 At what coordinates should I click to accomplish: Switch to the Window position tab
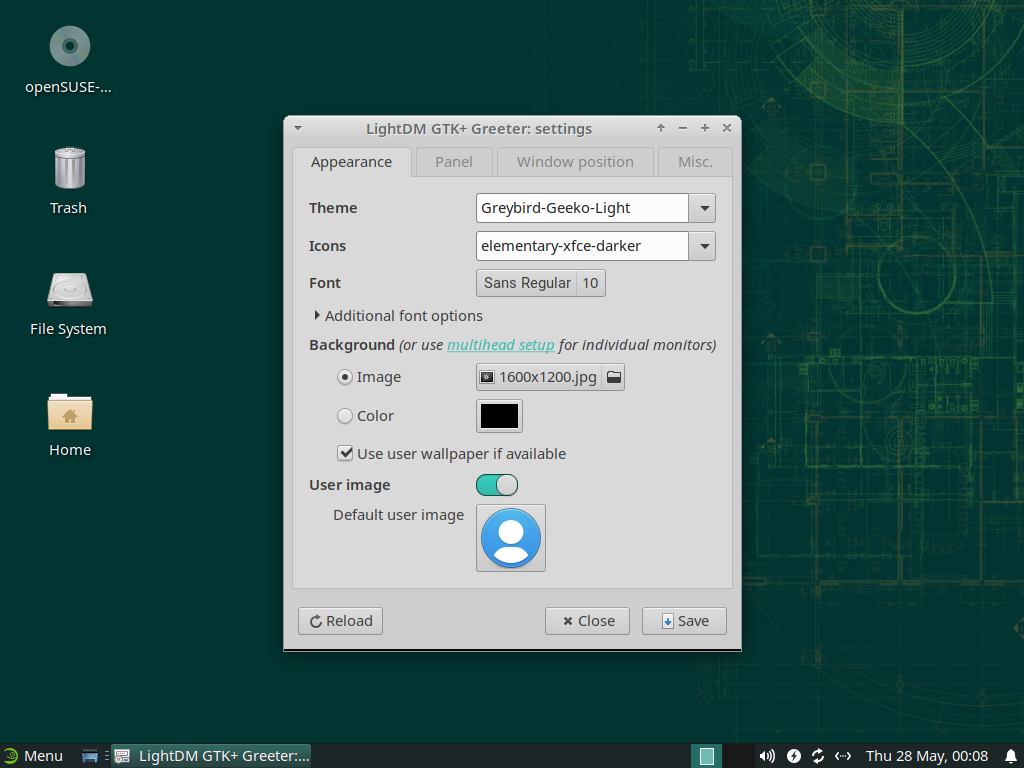[x=575, y=162]
